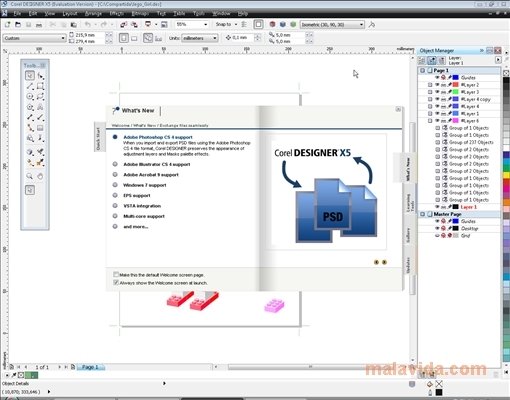Viewport: 510px width, 400px height.
Task: Select the Pick tool in the toolbox
Action: point(30,76)
